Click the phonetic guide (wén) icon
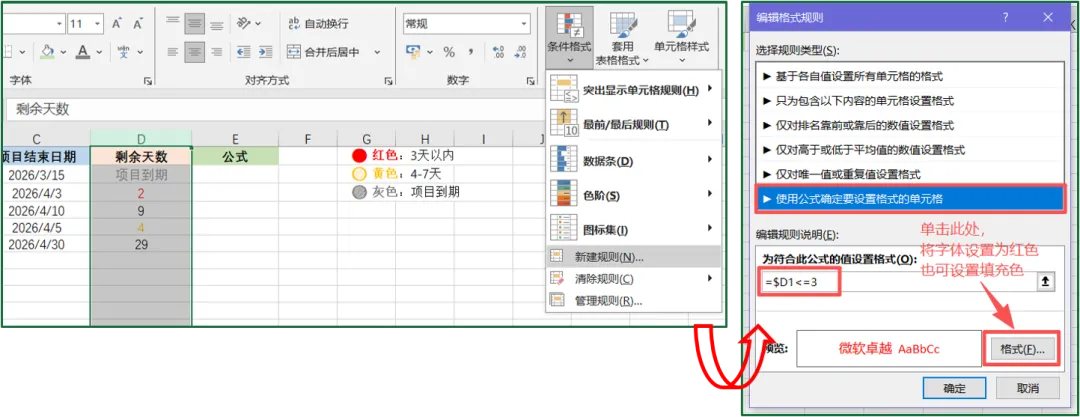 coord(123,52)
